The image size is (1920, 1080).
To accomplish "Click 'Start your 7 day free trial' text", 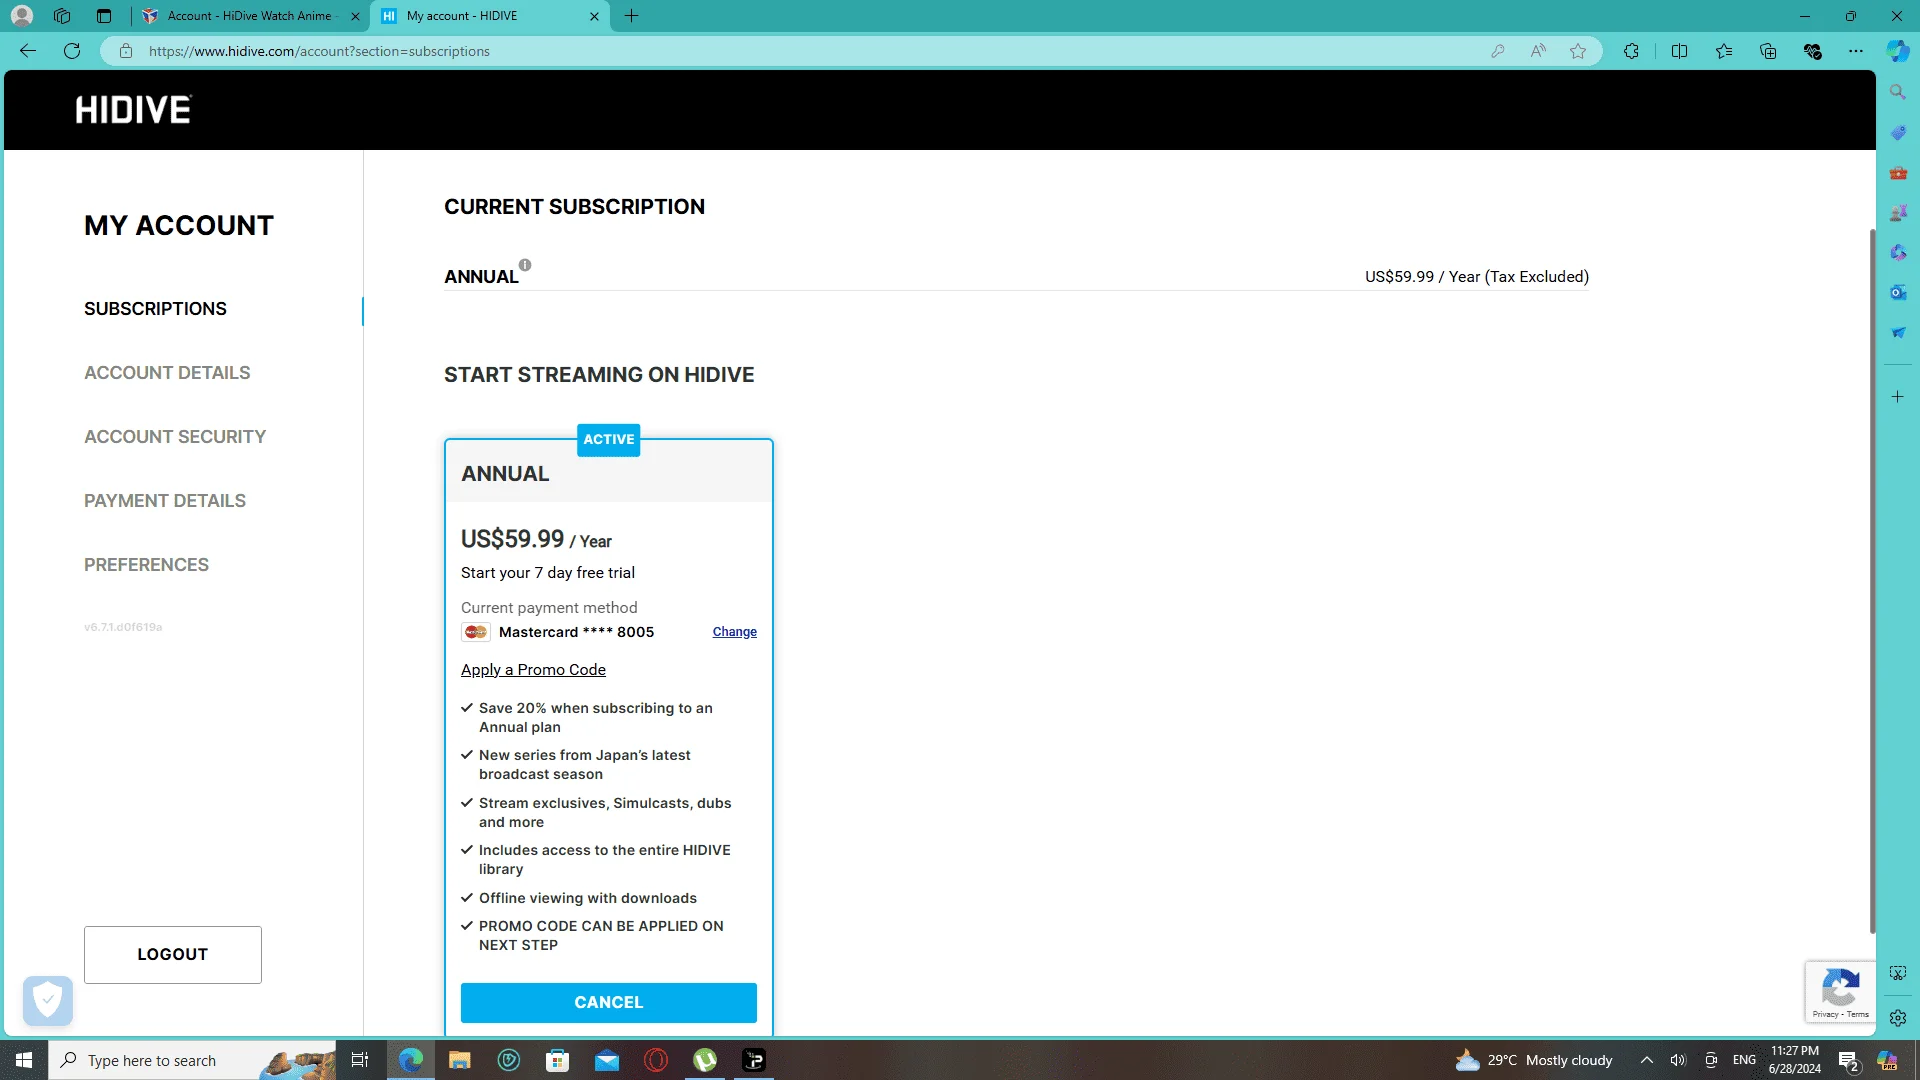I will tap(548, 573).
